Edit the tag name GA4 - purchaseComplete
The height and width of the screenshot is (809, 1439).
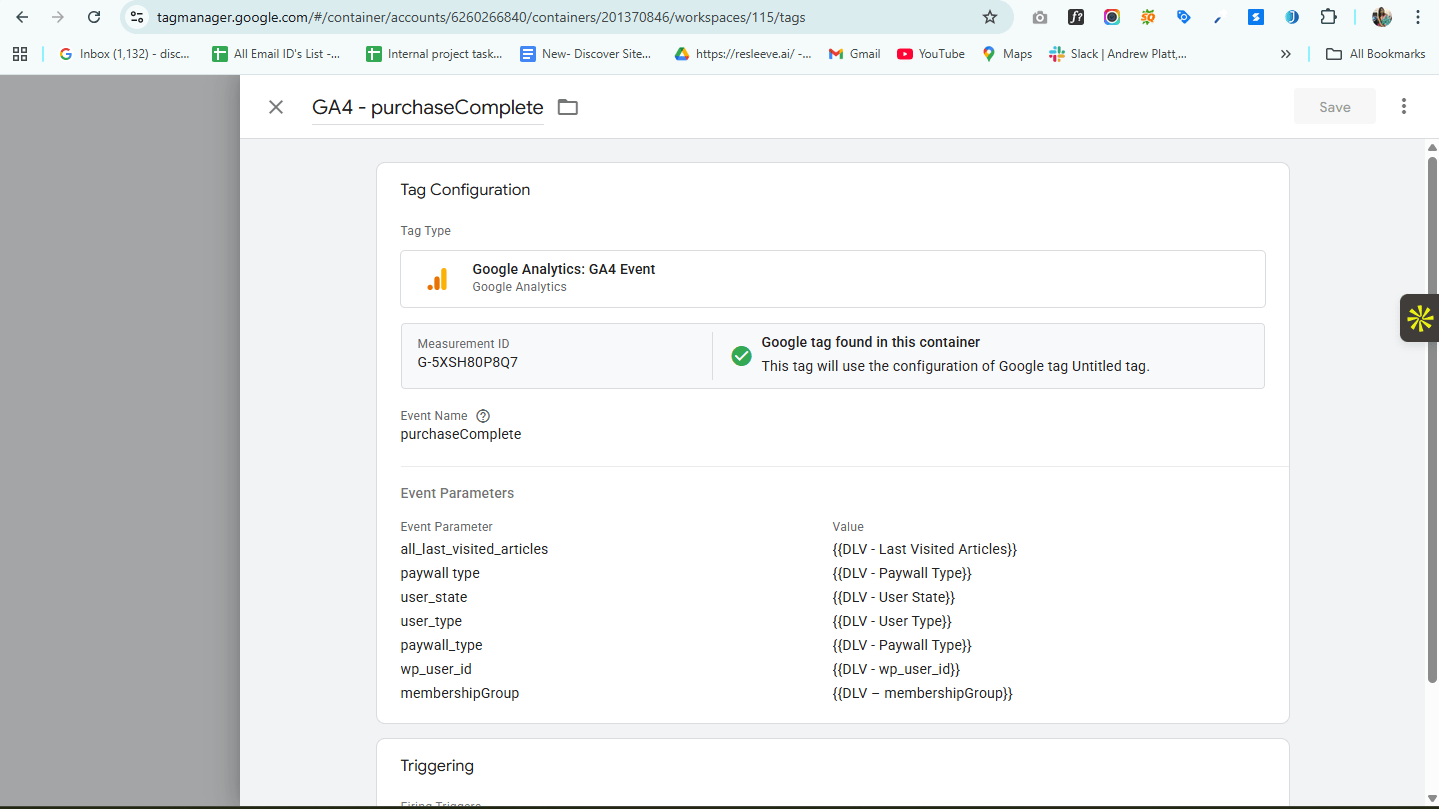pos(428,107)
